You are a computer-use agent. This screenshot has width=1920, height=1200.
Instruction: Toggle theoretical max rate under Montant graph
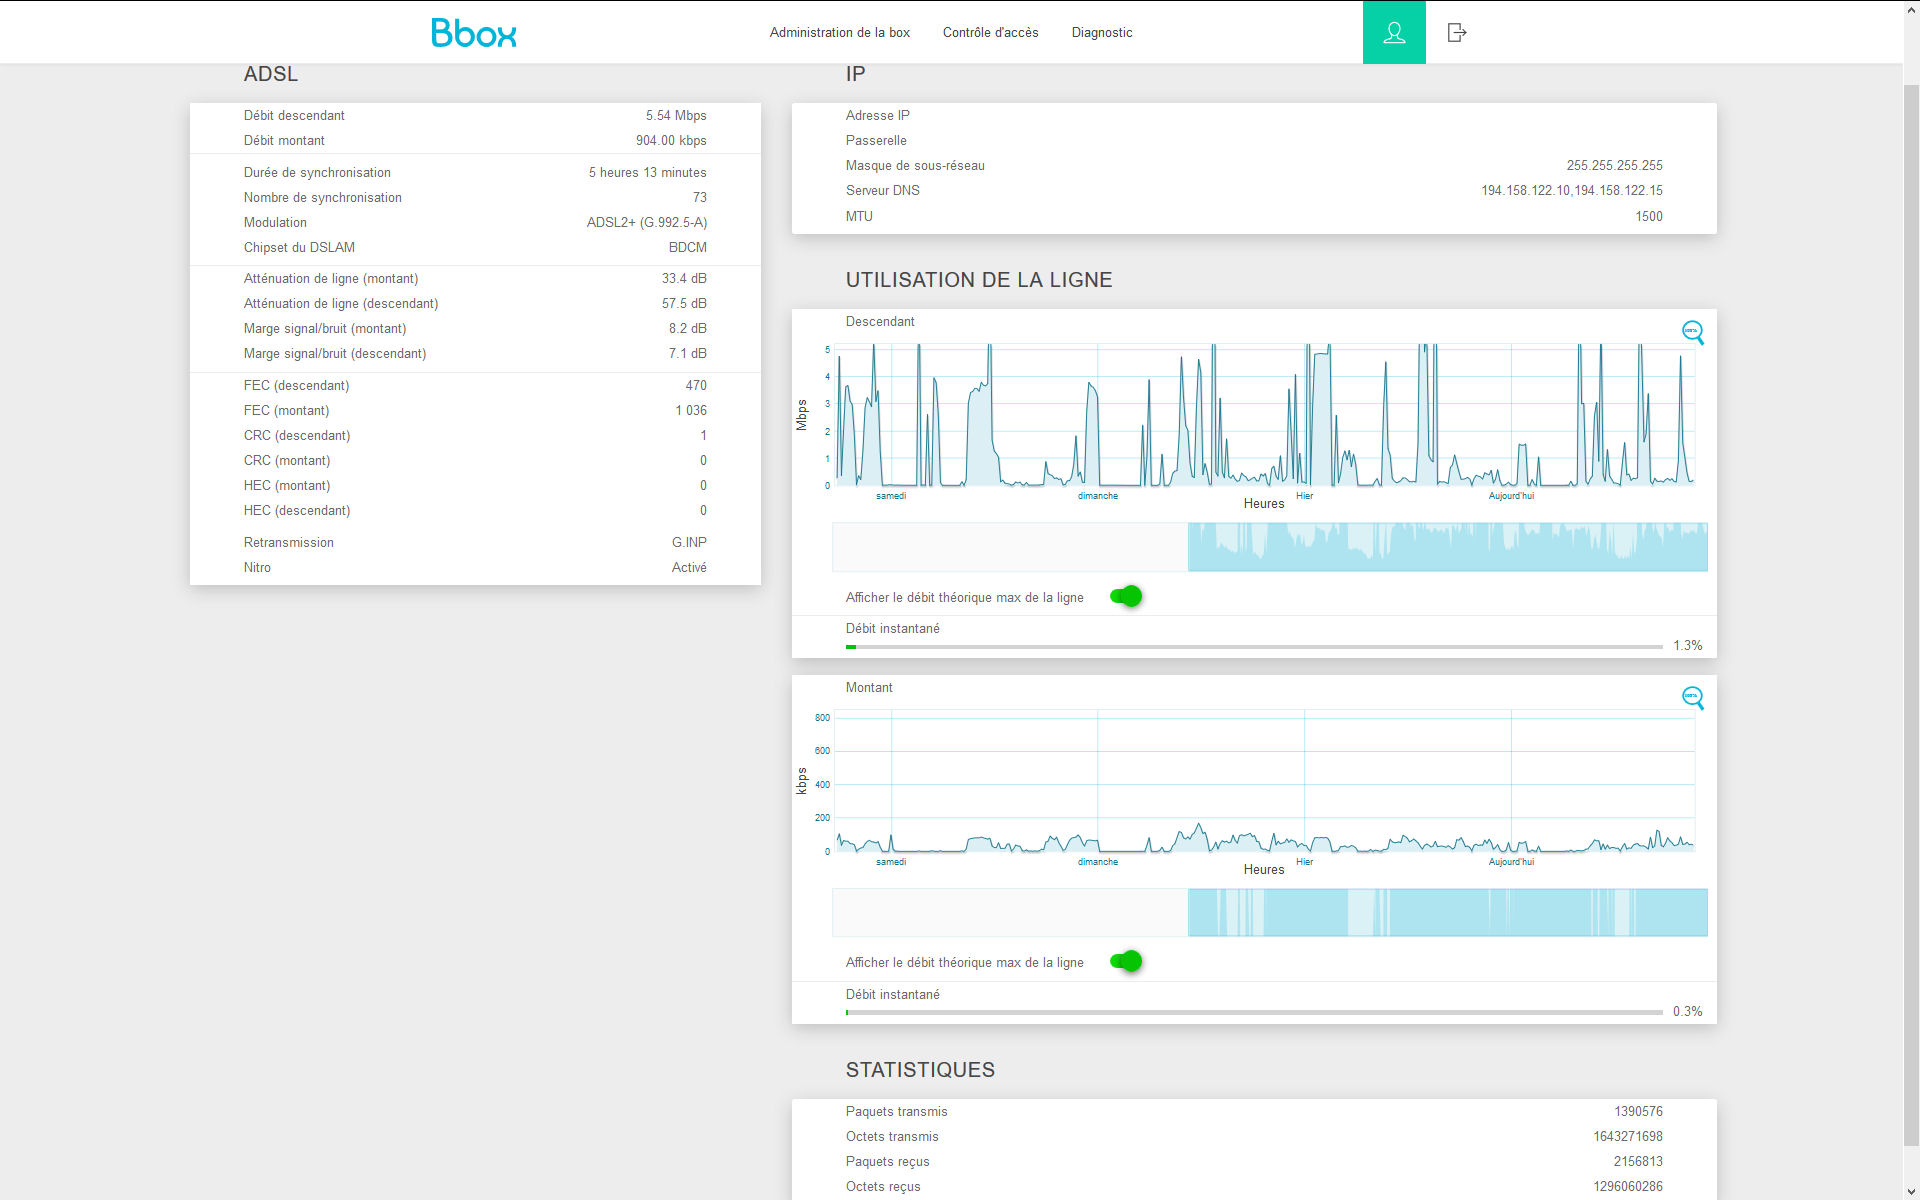coord(1126,961)
